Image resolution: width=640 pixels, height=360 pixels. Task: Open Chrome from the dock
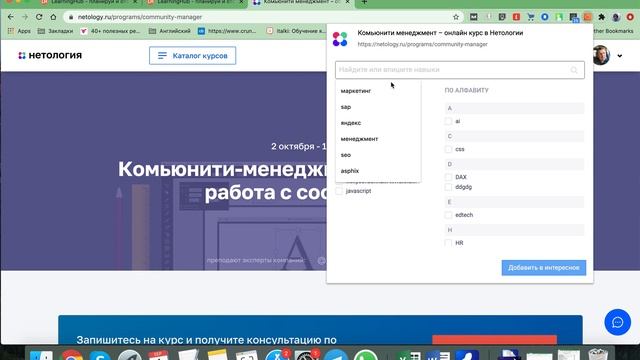[x=72, y=356]
